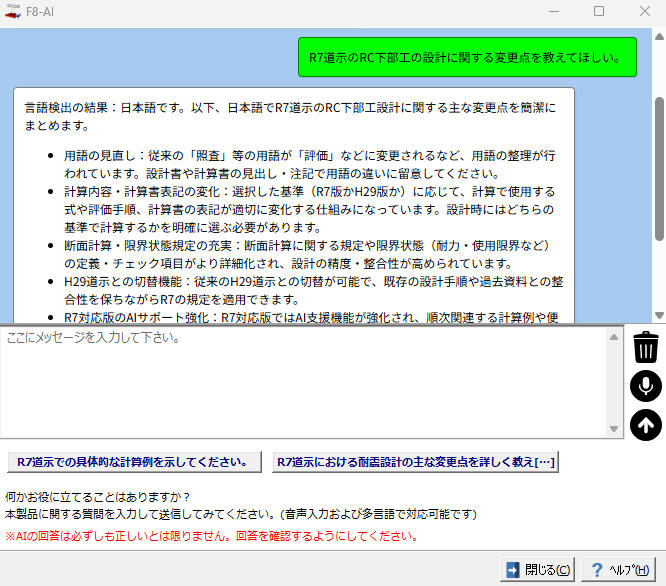Viewport: 666px width, 586px height.
Task: Click the green user message bubble
Action: (467, 57)
